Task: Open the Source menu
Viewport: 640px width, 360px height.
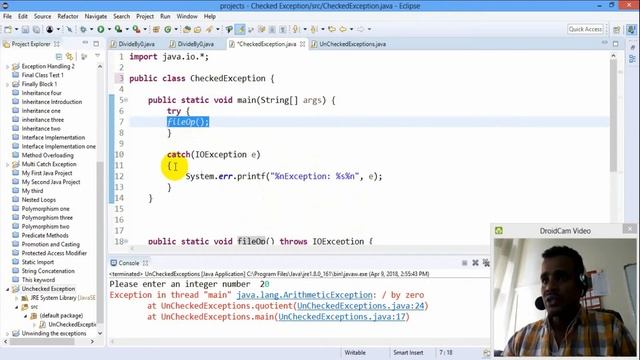Action: (x=42, y=16)
